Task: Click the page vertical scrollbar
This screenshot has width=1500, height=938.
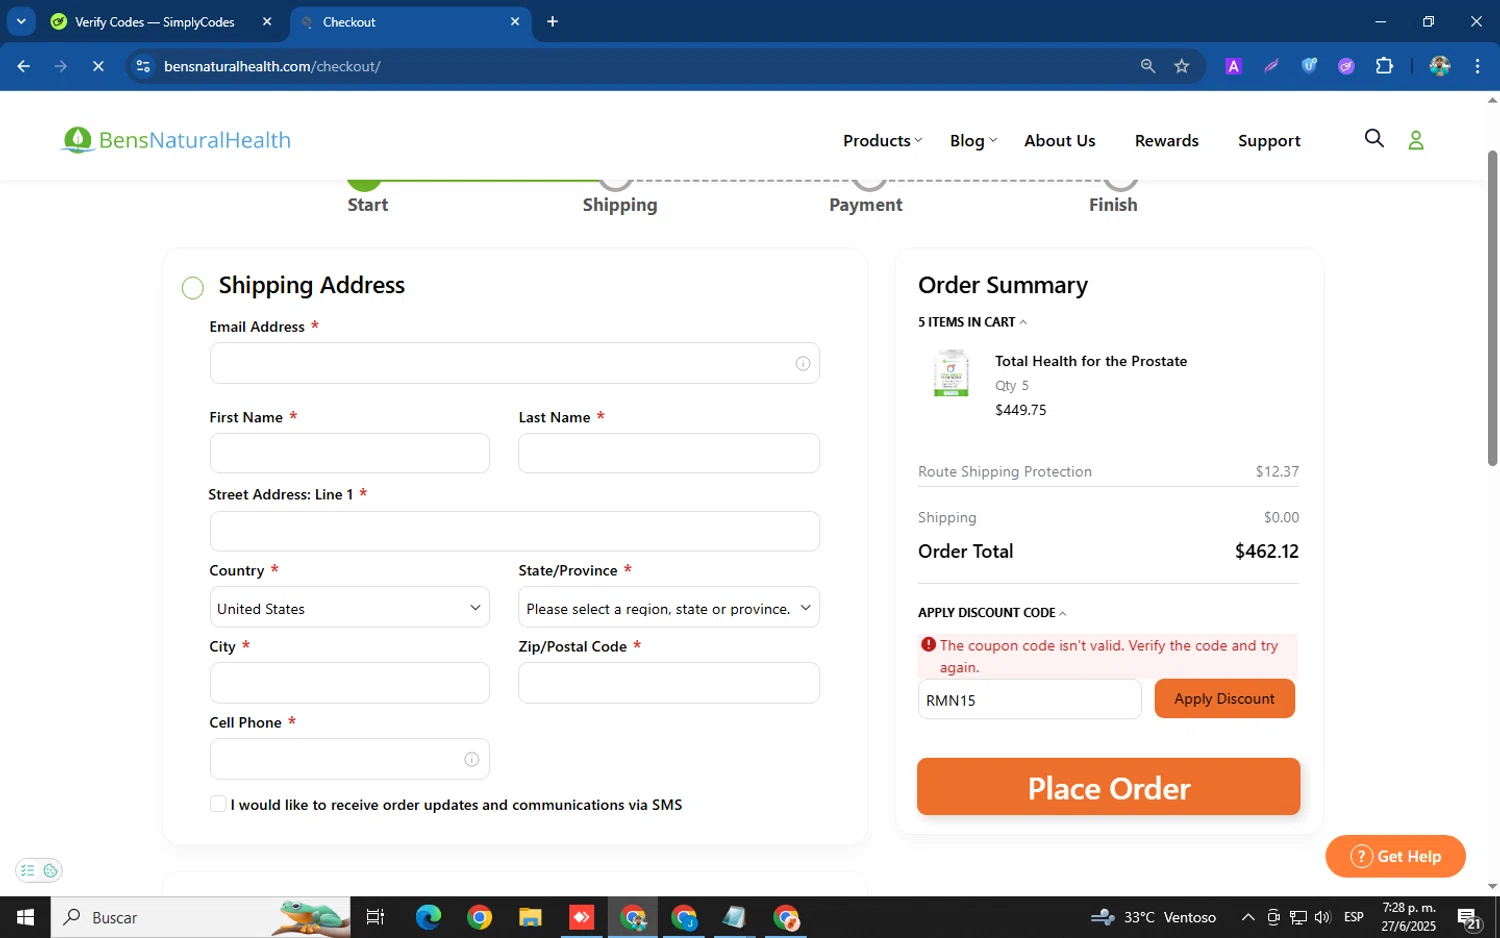Action: (x=1492, y=308)
